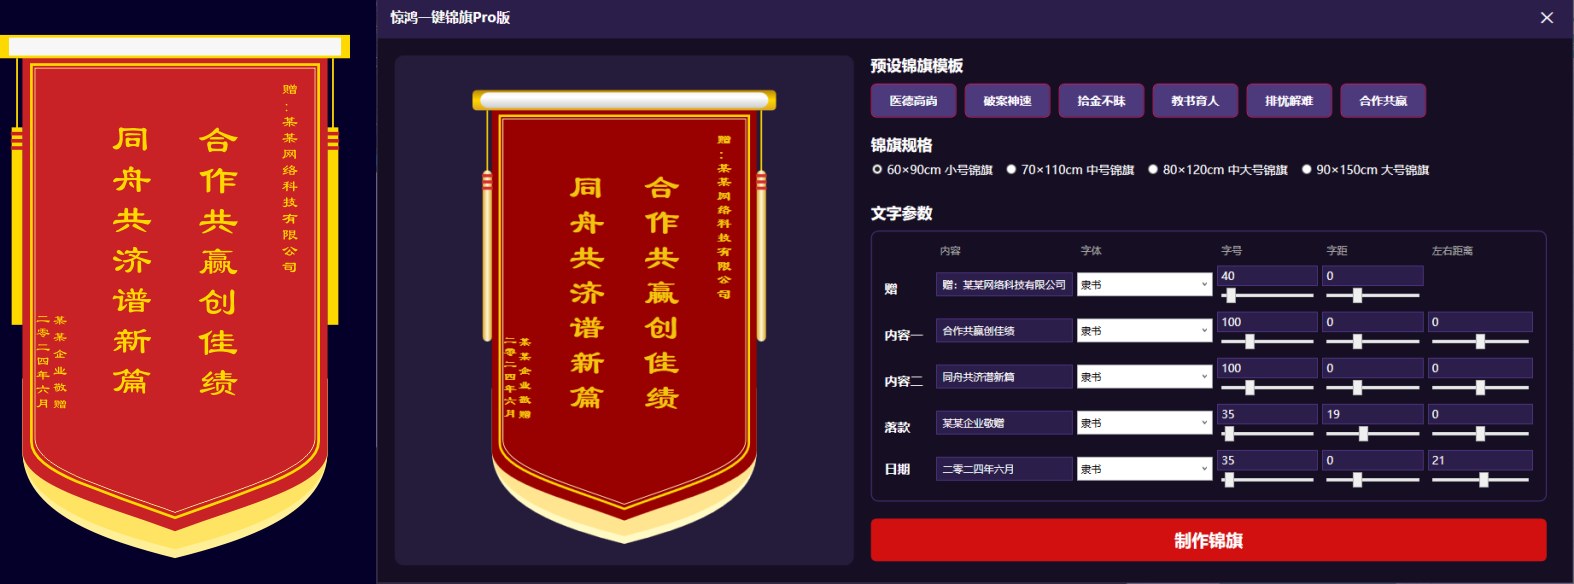Click the 落款 左右距离 value box
This screenshot has width=1574, height=584.
[x=1480, y=414]
